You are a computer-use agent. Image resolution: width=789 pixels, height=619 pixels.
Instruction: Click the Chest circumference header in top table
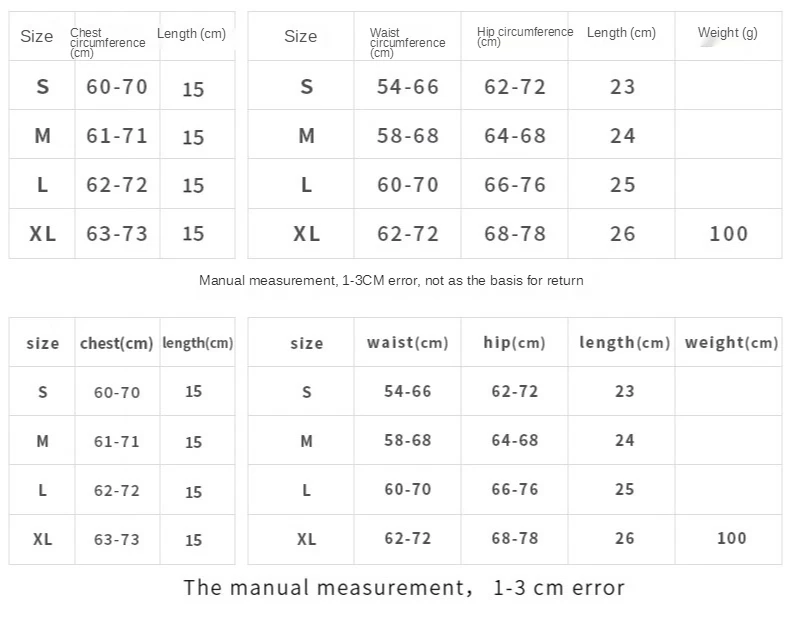(107, 42)
